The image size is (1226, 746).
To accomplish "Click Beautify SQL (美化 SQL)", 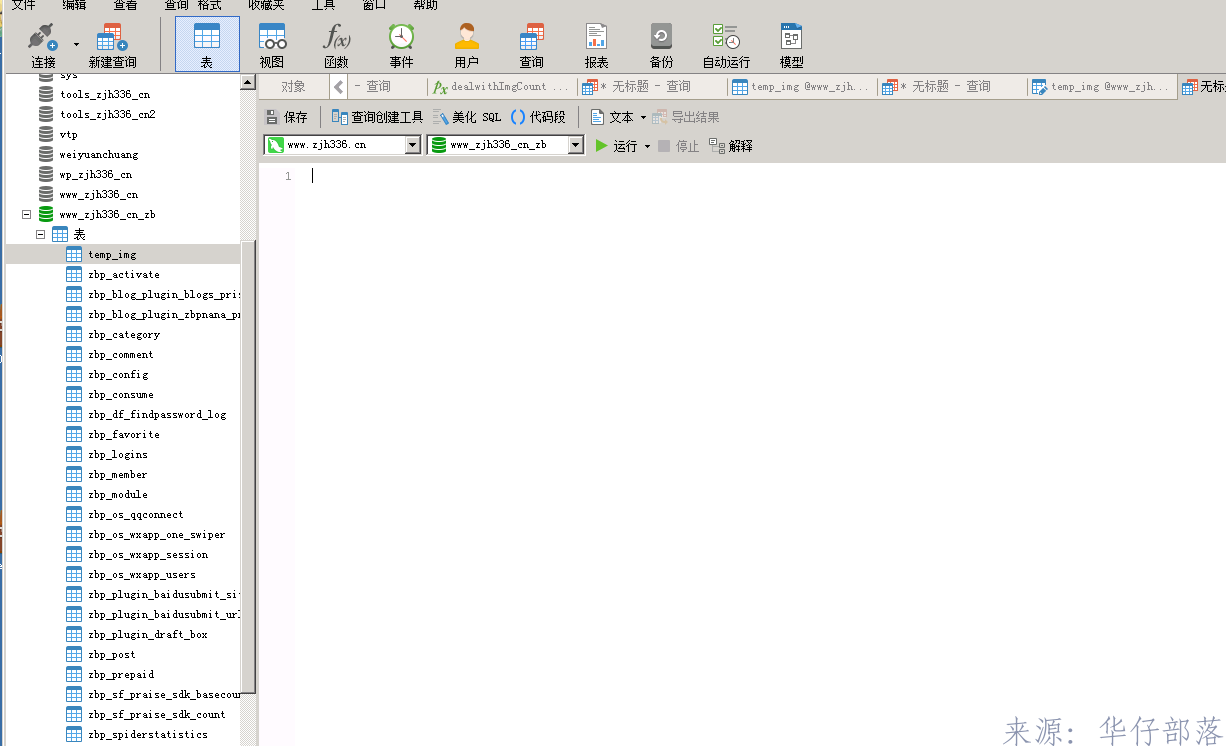I will (467, 117).
